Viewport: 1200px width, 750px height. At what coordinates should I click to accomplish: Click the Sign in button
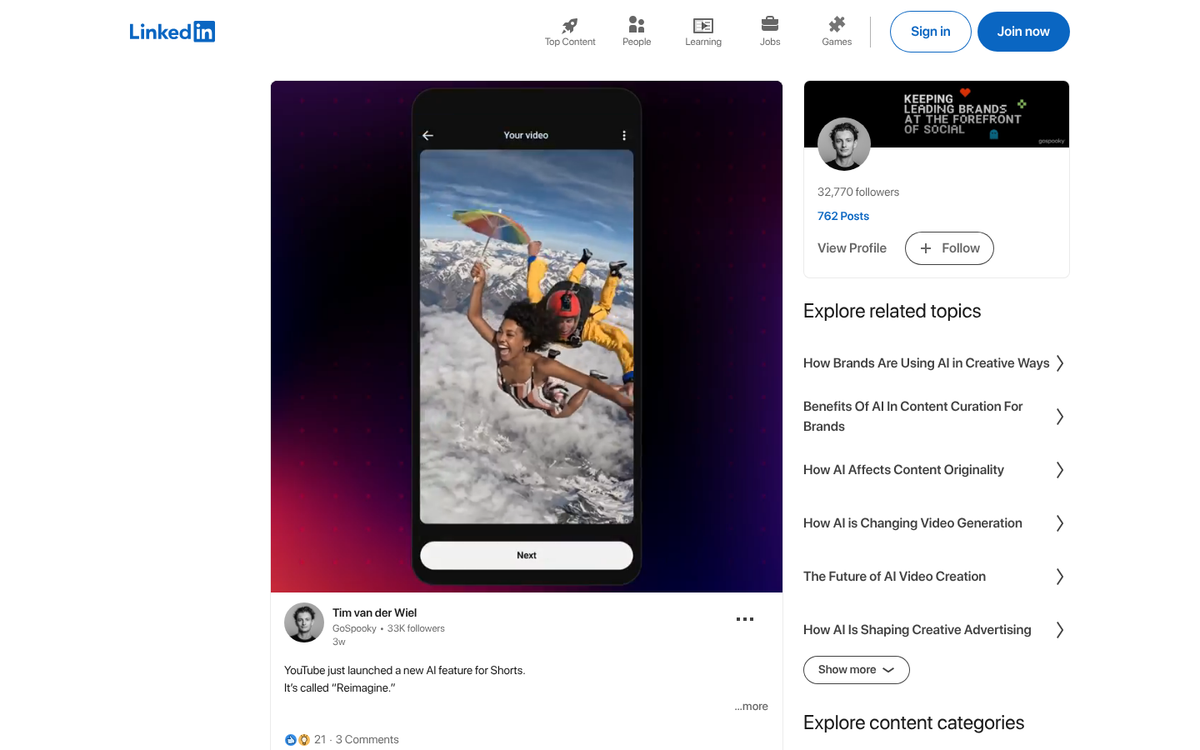[x=930, y=32]
